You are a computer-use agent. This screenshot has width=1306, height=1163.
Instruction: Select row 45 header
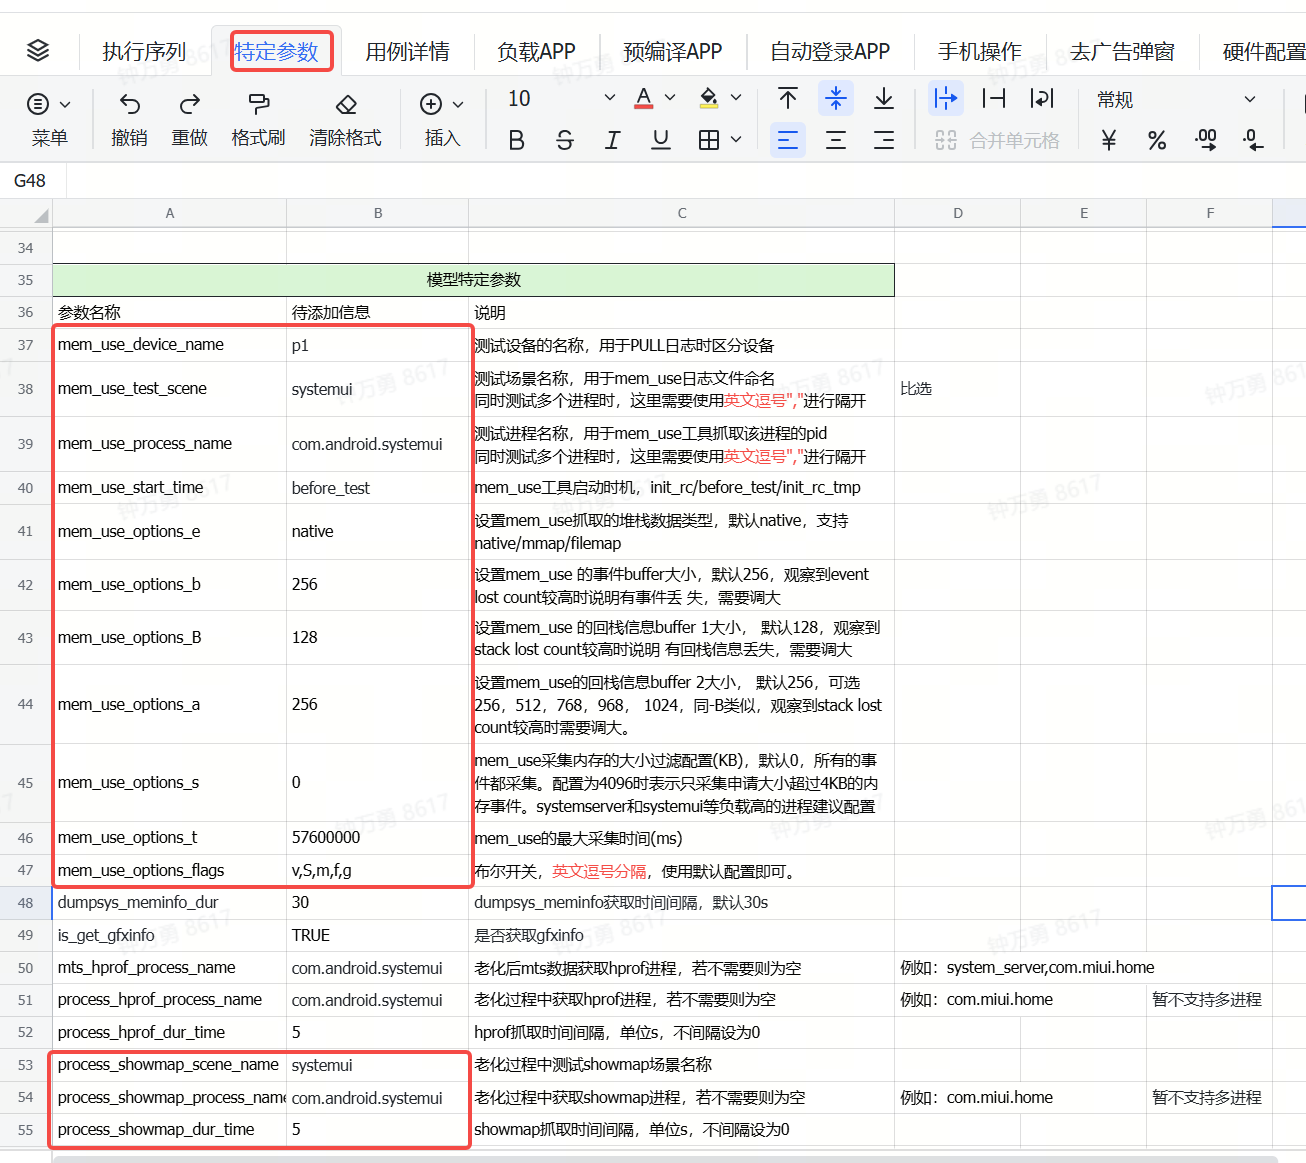coord(26,783)
